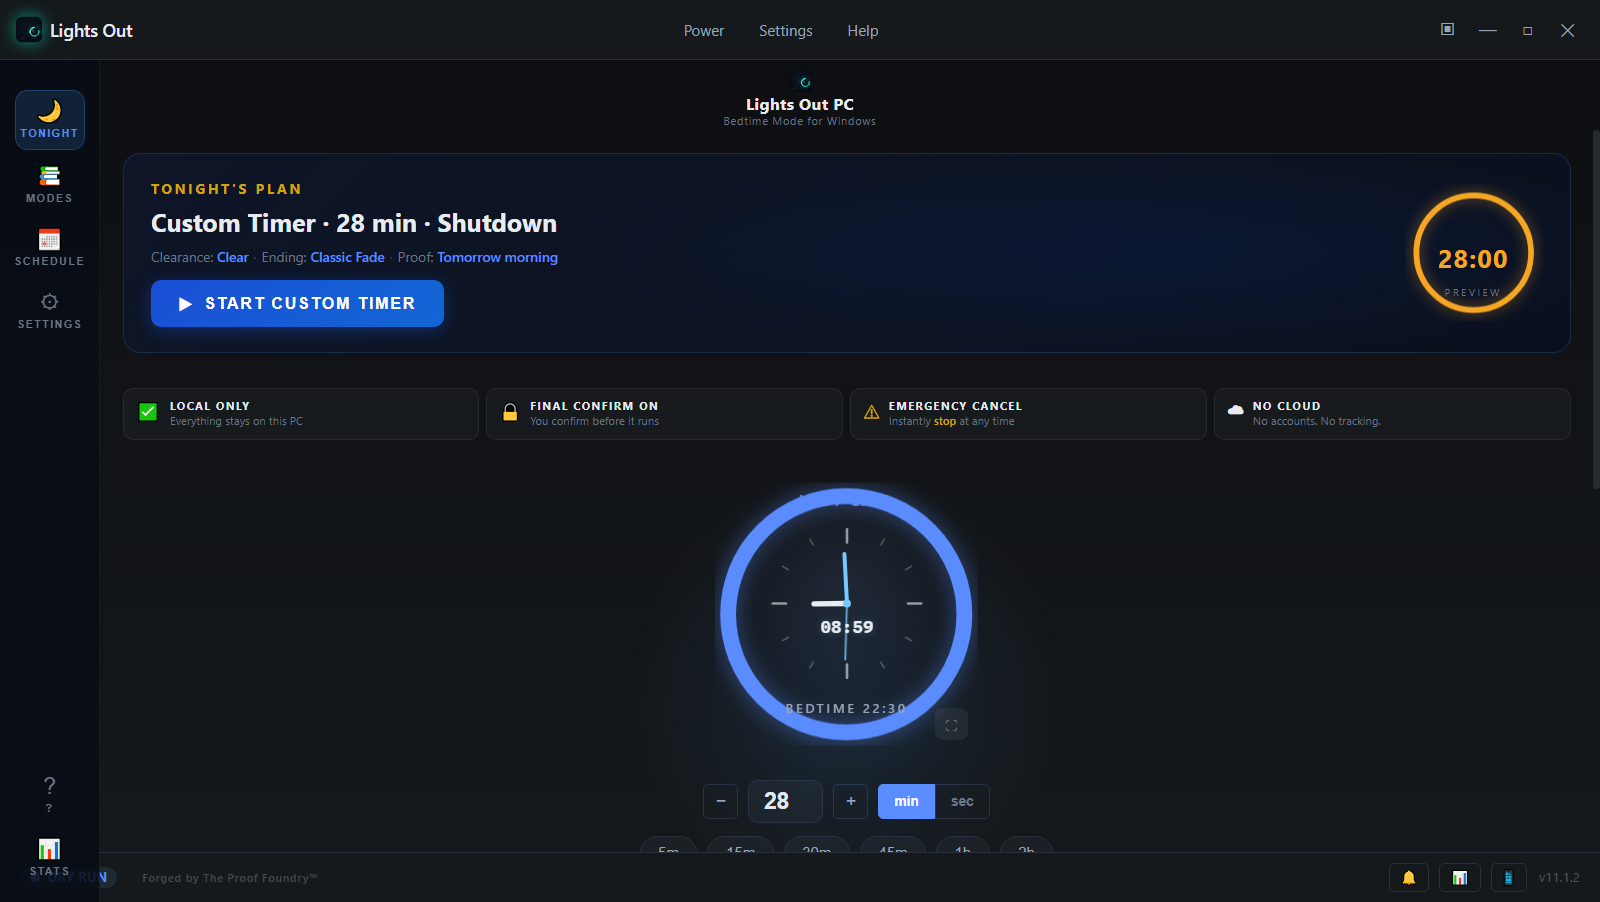
Task: Maximize the Lights Out window
Action: pos(1528,31)
